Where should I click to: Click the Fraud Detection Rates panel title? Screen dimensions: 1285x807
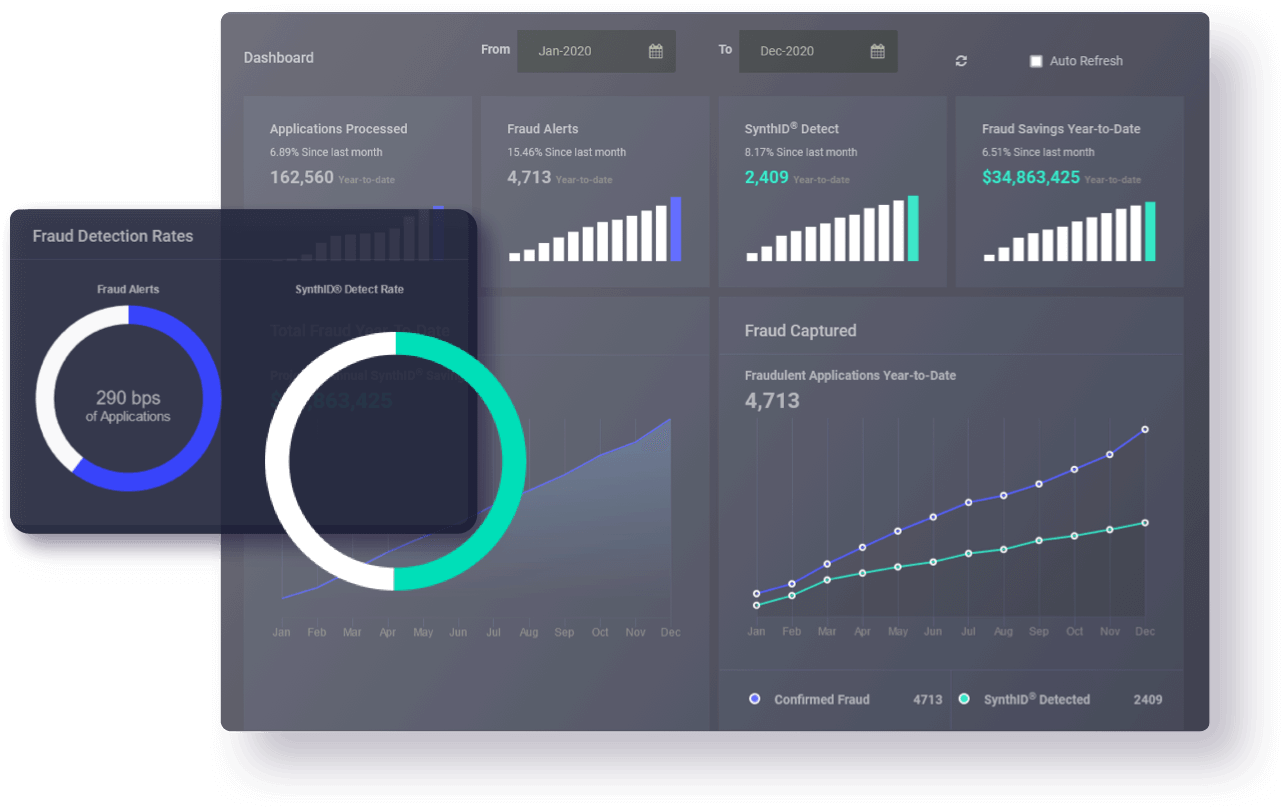point(113,237)
